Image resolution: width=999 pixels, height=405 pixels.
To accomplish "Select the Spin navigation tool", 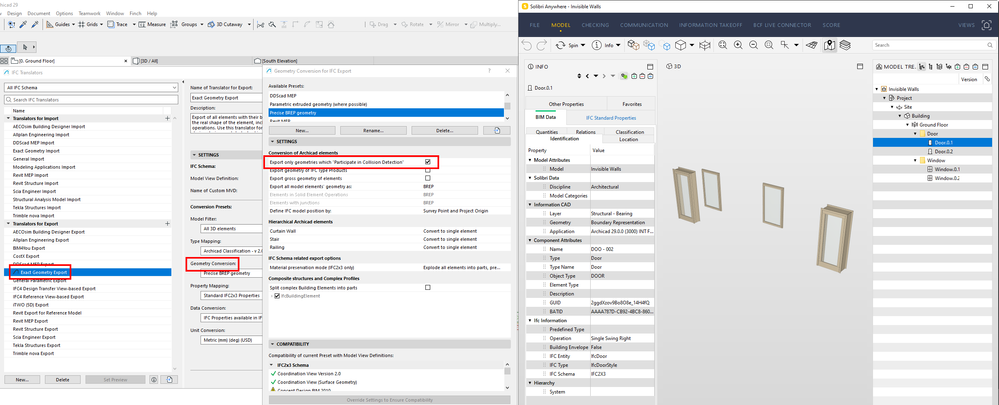I will pos(568,45).
